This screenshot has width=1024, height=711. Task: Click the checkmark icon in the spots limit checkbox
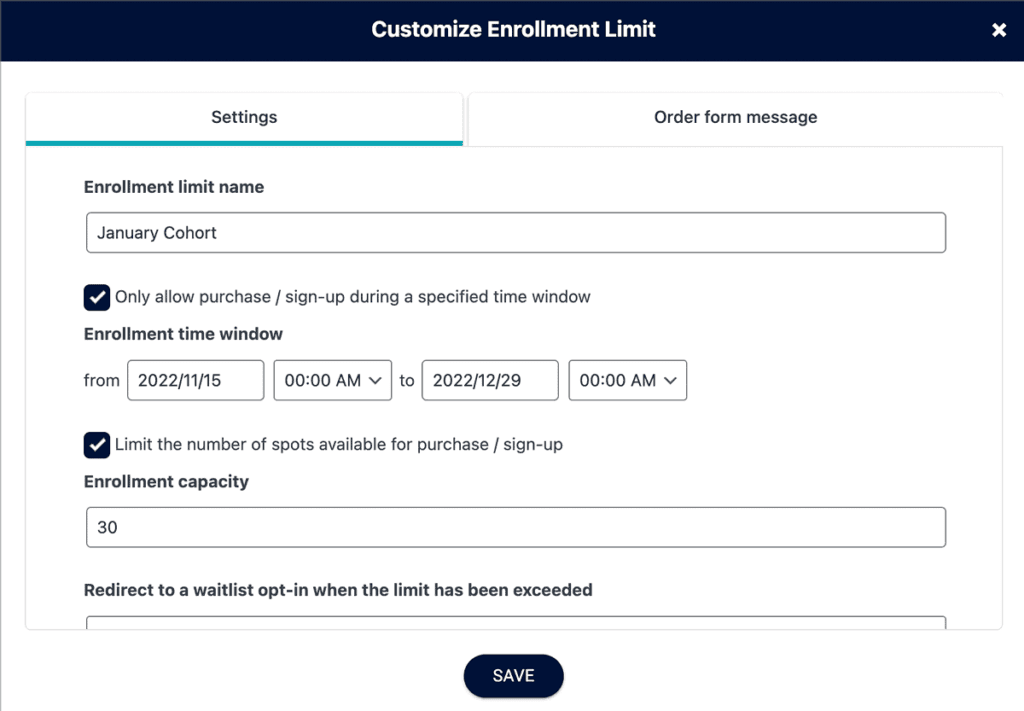[x=96, y=444]
